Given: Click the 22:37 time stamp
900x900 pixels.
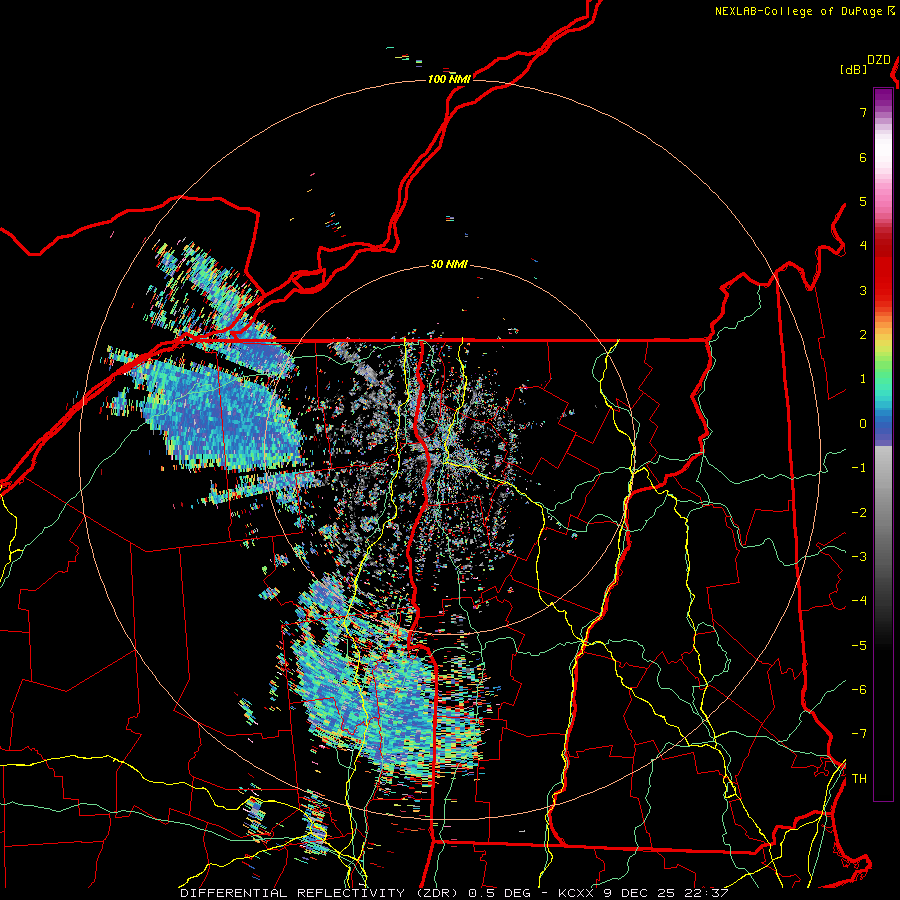Looking at the screenshot, I should tap(705, 893).
